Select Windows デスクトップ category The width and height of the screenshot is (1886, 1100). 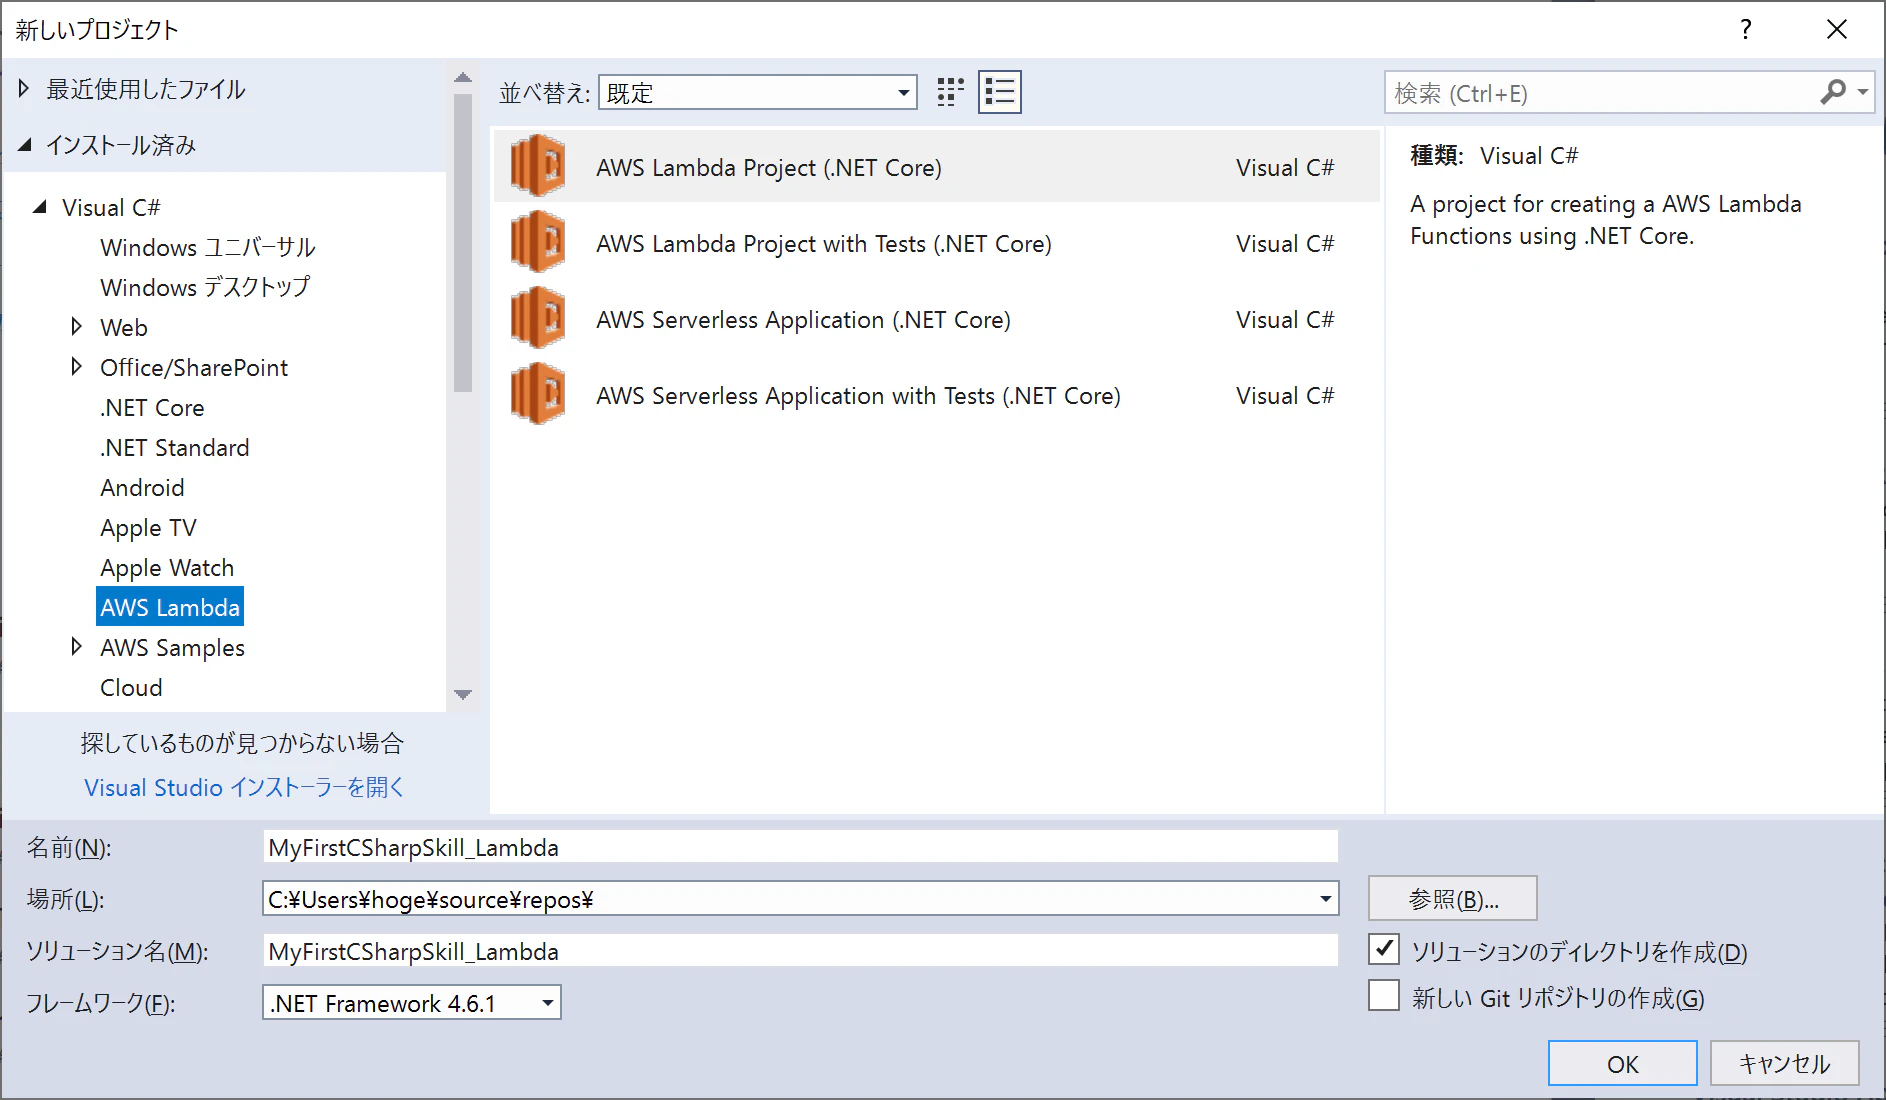(x=205, y=287)
